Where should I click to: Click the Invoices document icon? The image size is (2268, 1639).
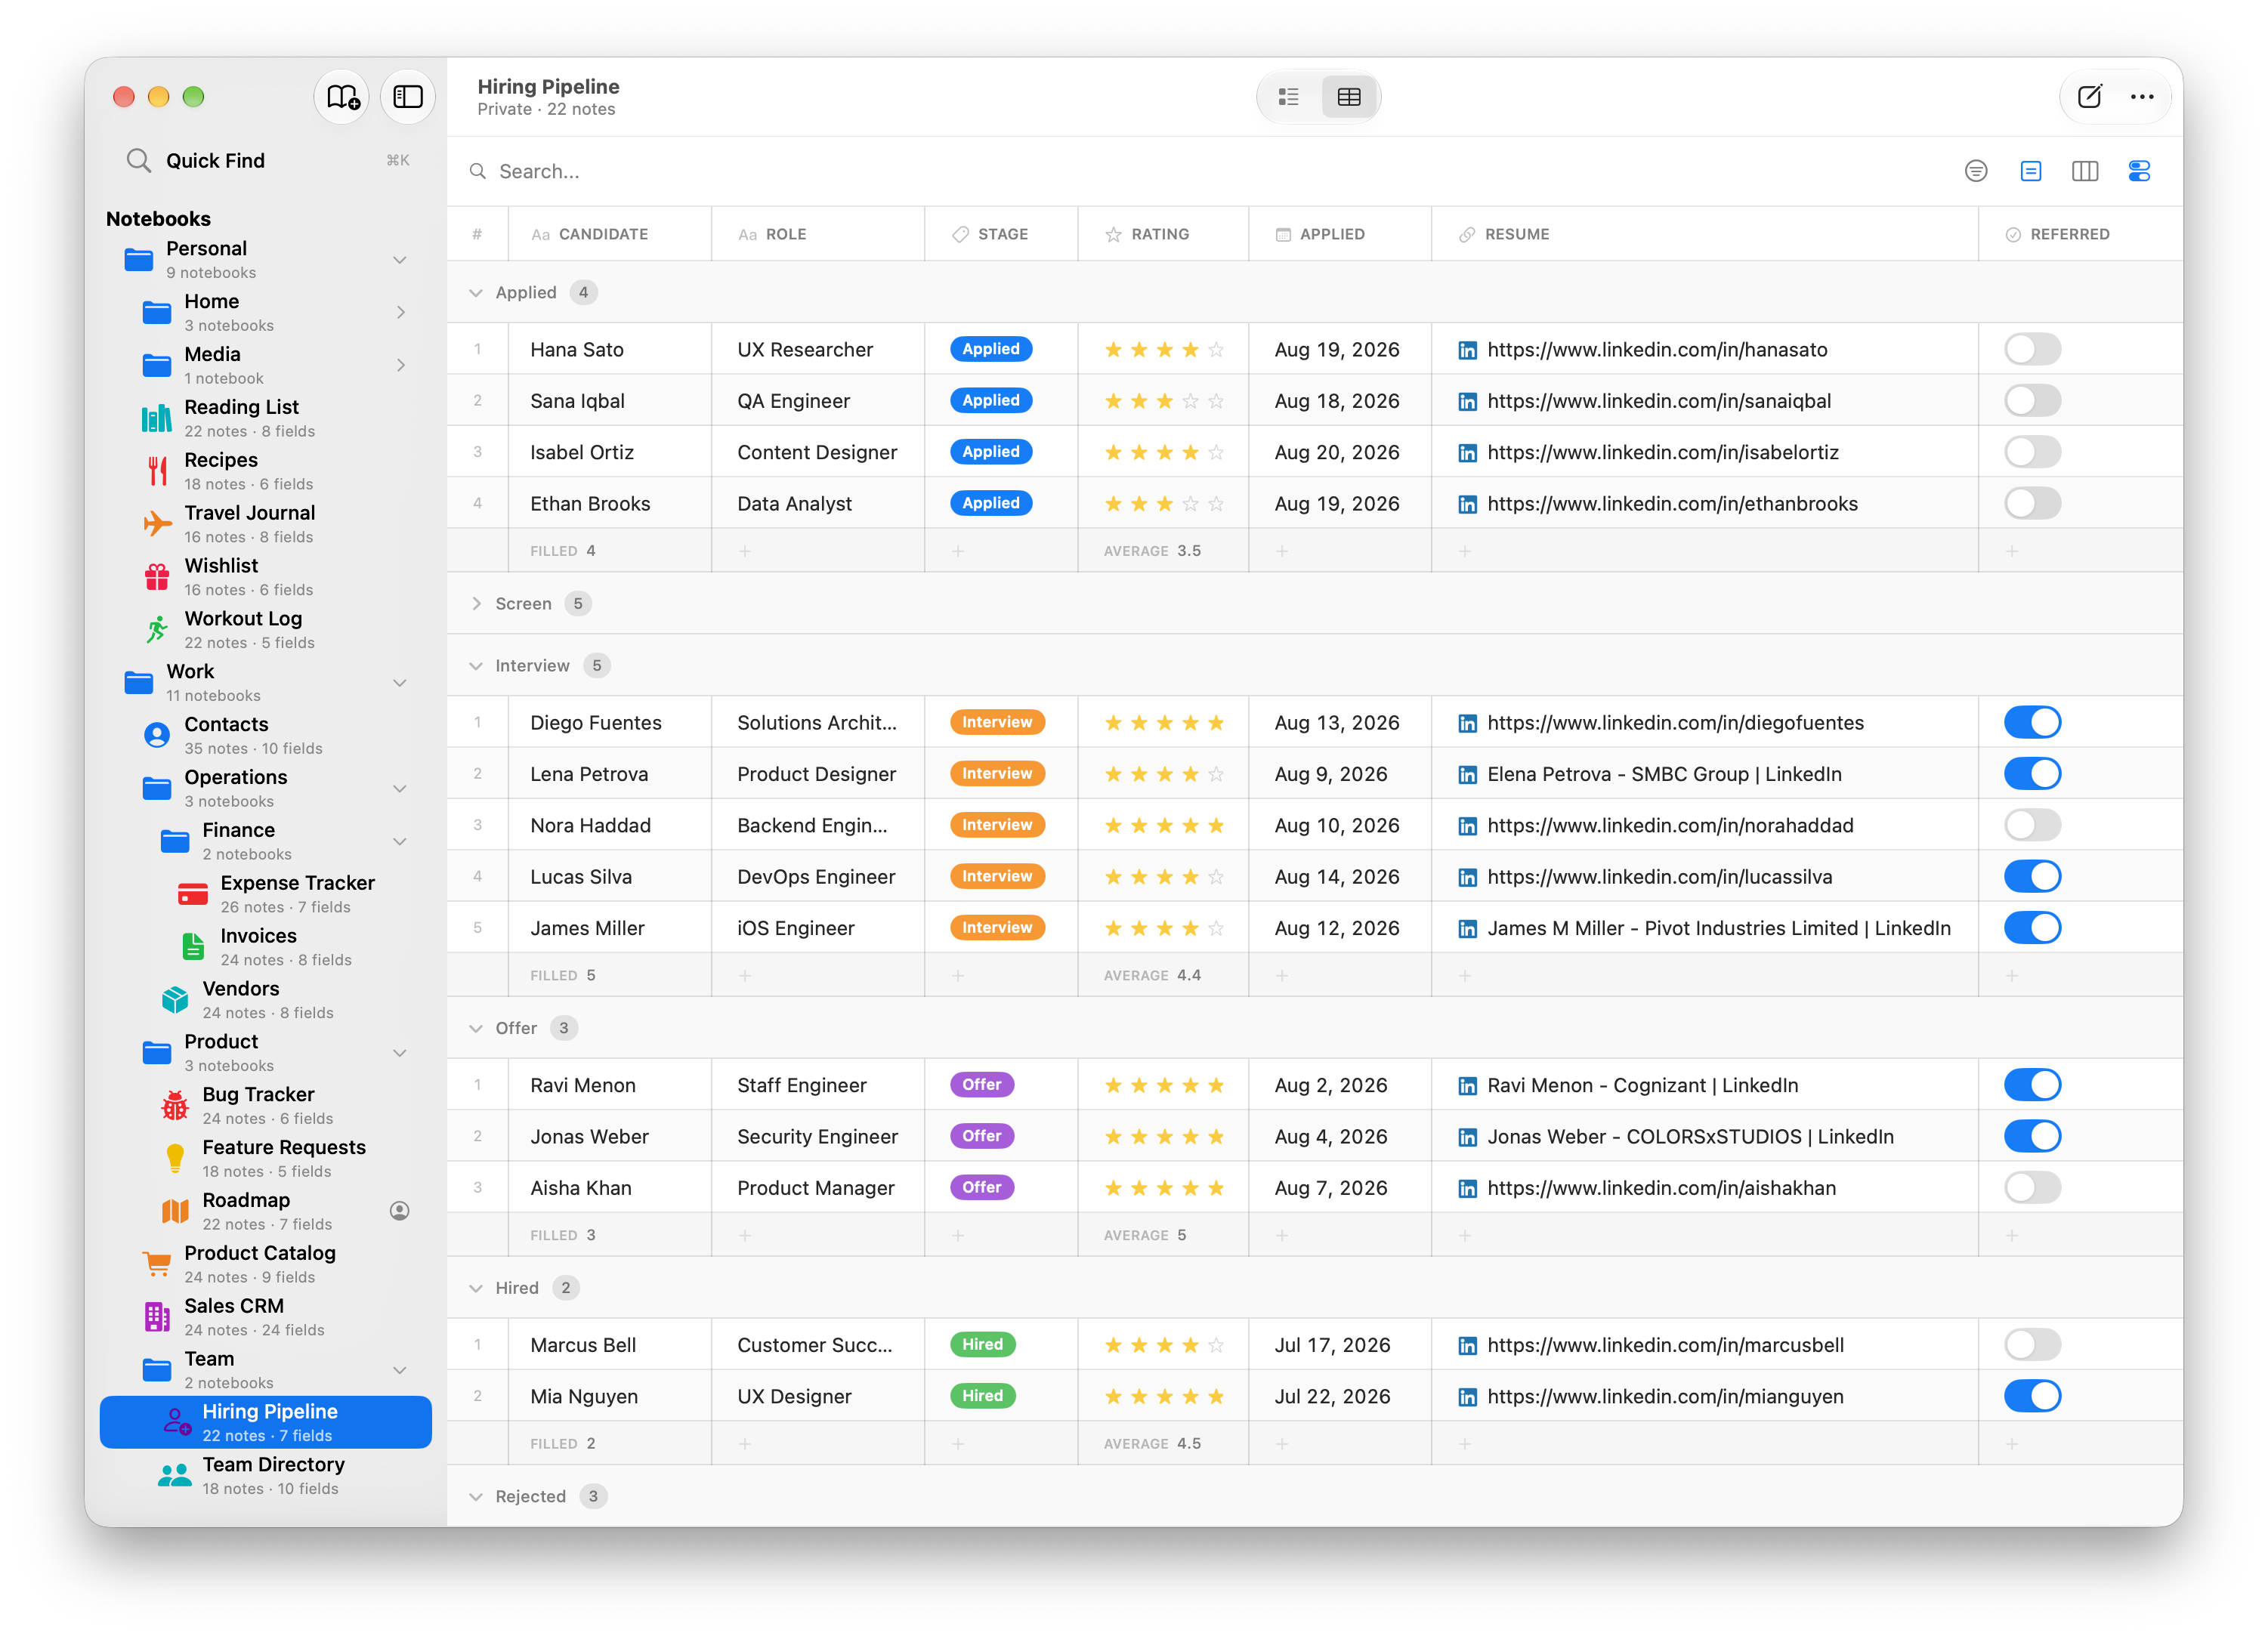[193, 947]
